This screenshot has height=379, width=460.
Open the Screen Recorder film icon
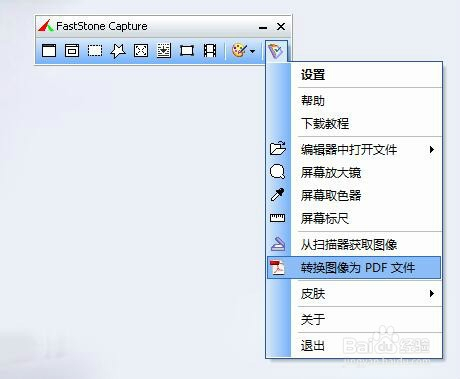click(210, 51)
